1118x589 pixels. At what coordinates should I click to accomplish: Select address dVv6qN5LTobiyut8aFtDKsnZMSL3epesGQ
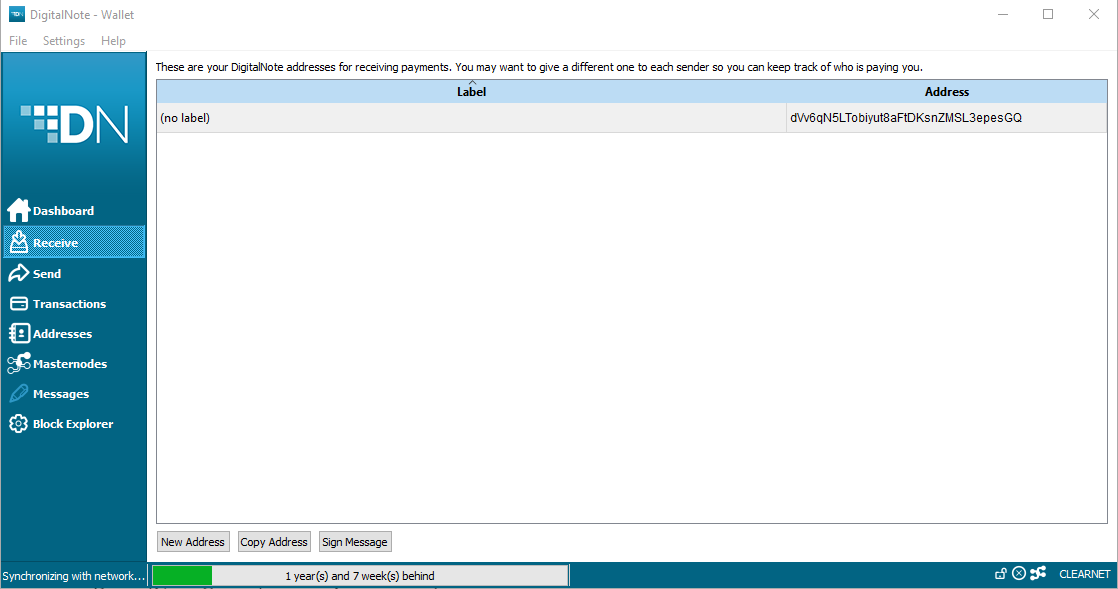tap(947, 118)
